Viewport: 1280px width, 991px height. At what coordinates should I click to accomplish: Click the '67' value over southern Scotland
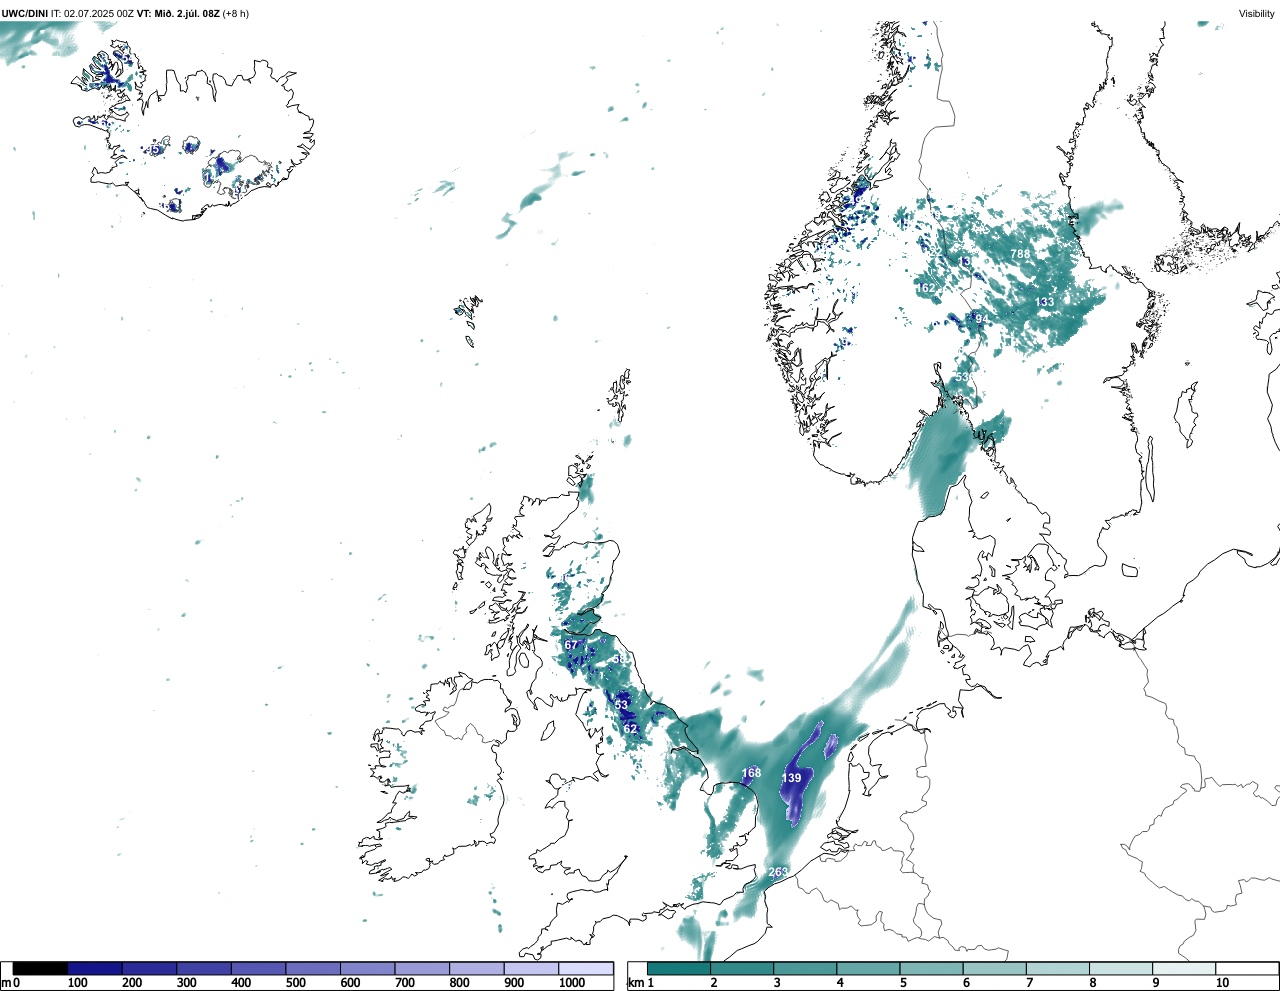[x=571, y=645]
